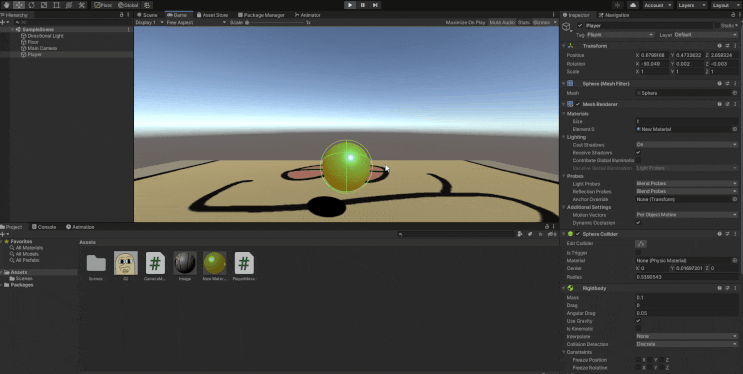Click the Sphere Collider help icon
This screenshot has width=743, height=374.
719,234
